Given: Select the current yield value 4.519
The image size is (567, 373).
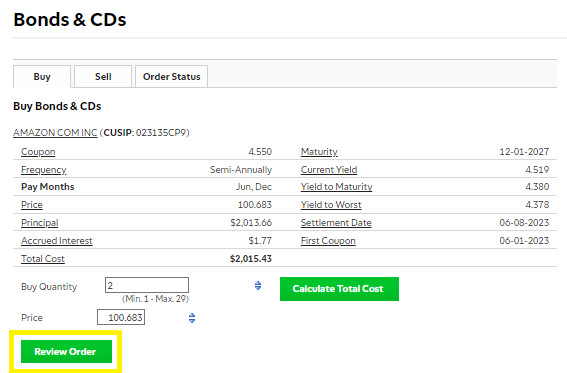Looking at the screenshot, I should (x=537, y=170).
